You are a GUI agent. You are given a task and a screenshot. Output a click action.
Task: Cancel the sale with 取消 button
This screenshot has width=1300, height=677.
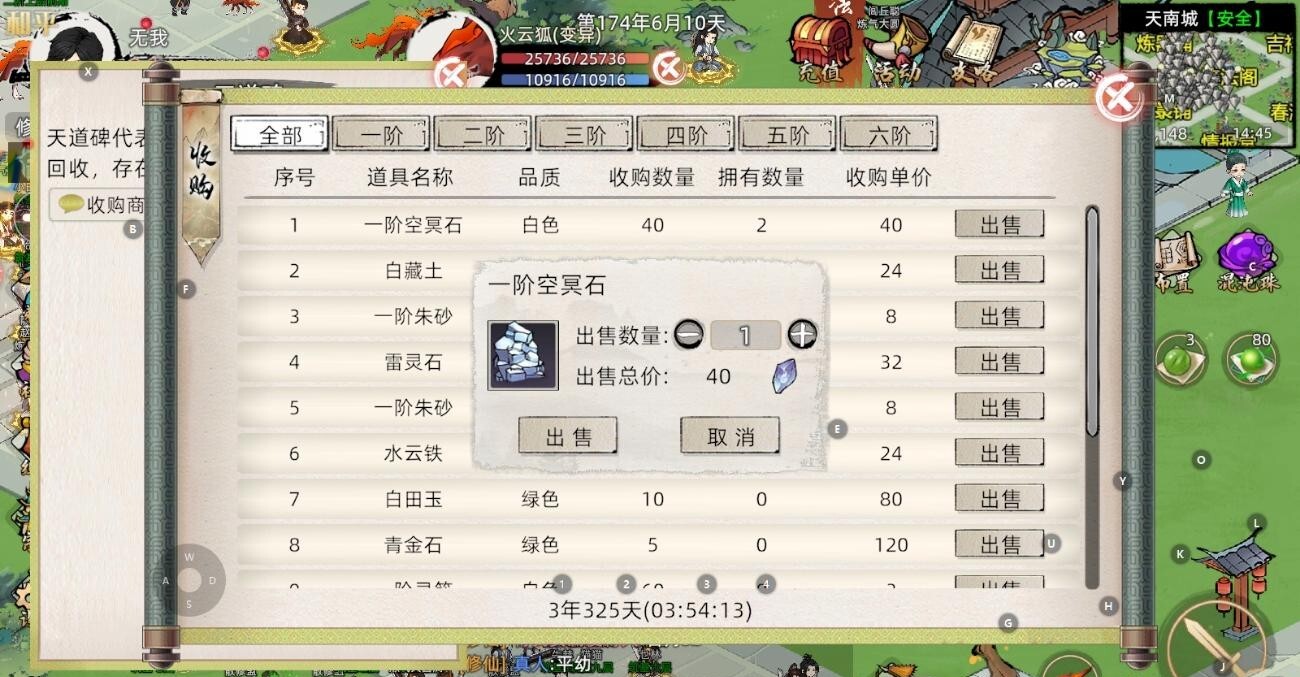[x=730, y=436]
